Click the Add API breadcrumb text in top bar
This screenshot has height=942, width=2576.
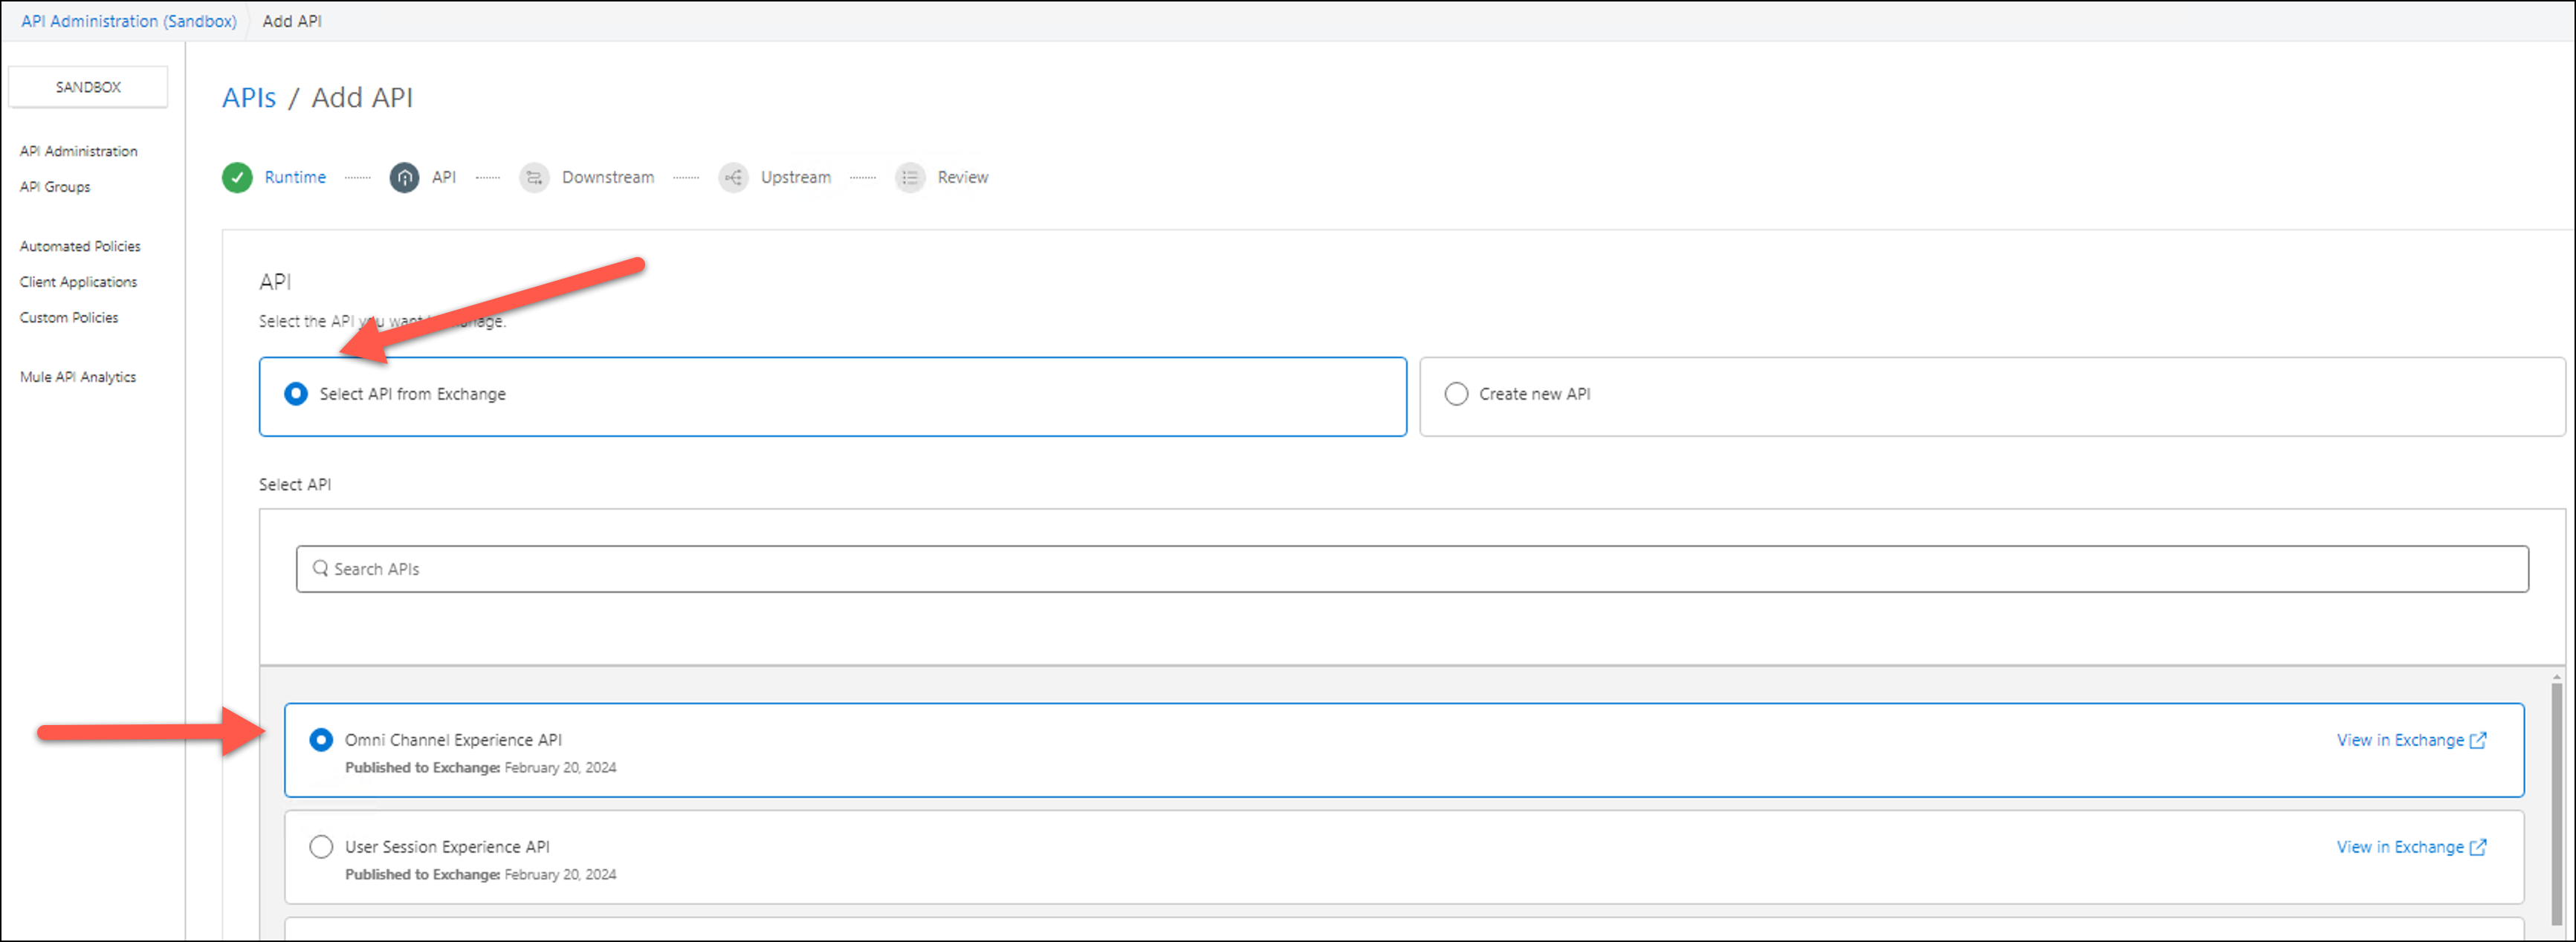(292, 21)
